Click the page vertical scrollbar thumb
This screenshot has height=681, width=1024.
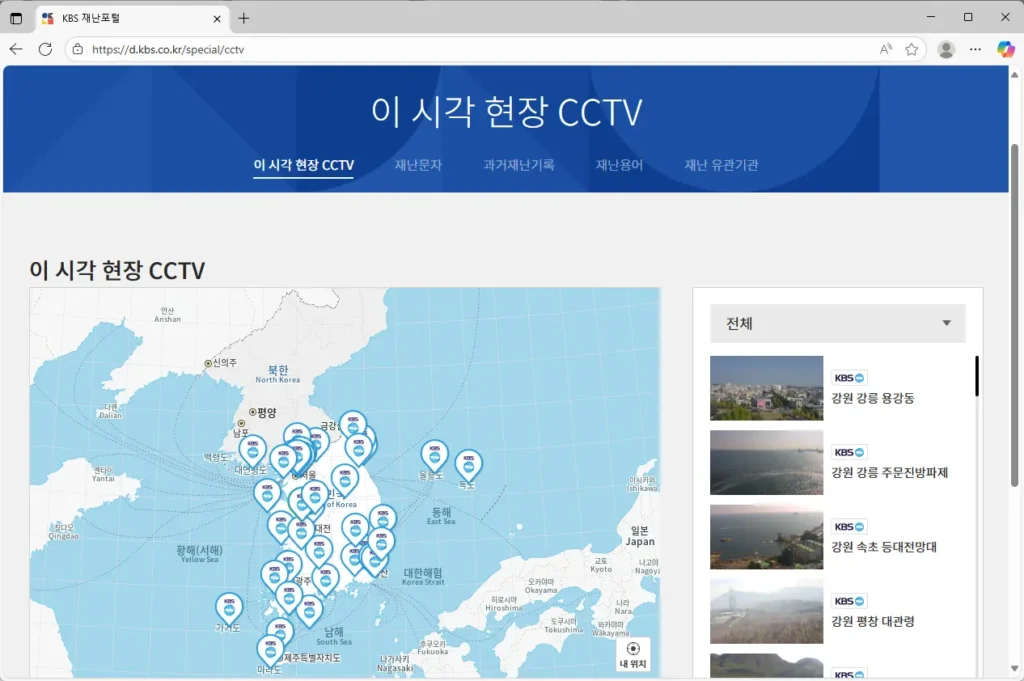pos(1014,315)
